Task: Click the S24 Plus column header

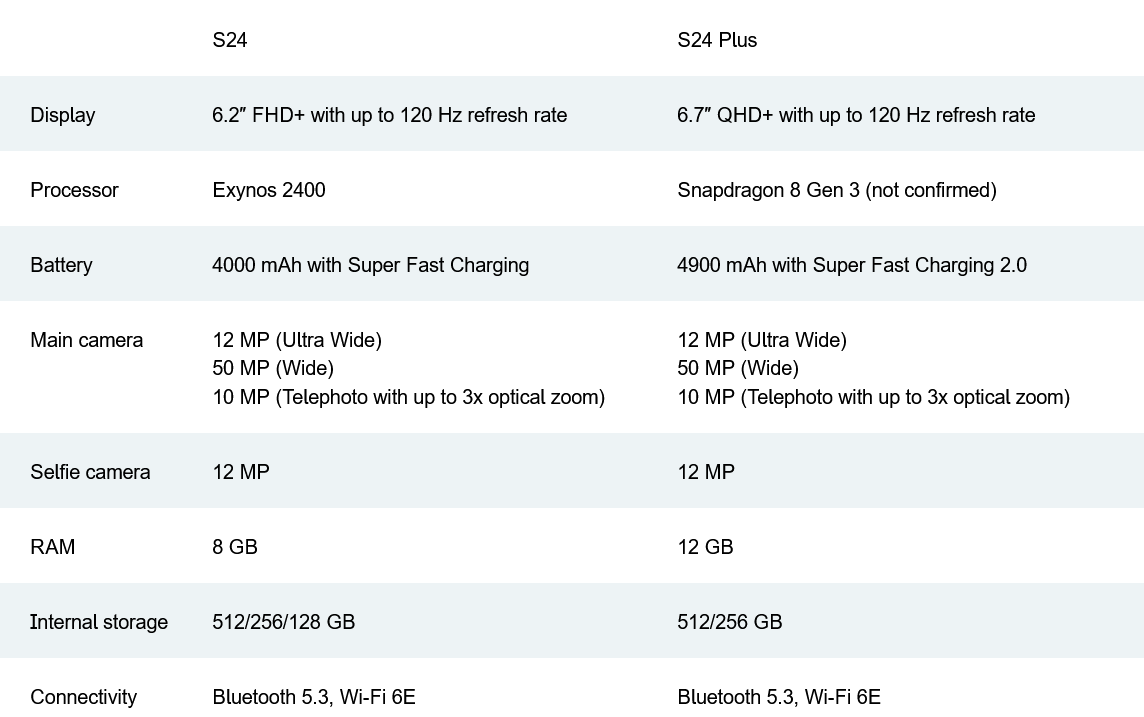Action: [x=717, y=40]
